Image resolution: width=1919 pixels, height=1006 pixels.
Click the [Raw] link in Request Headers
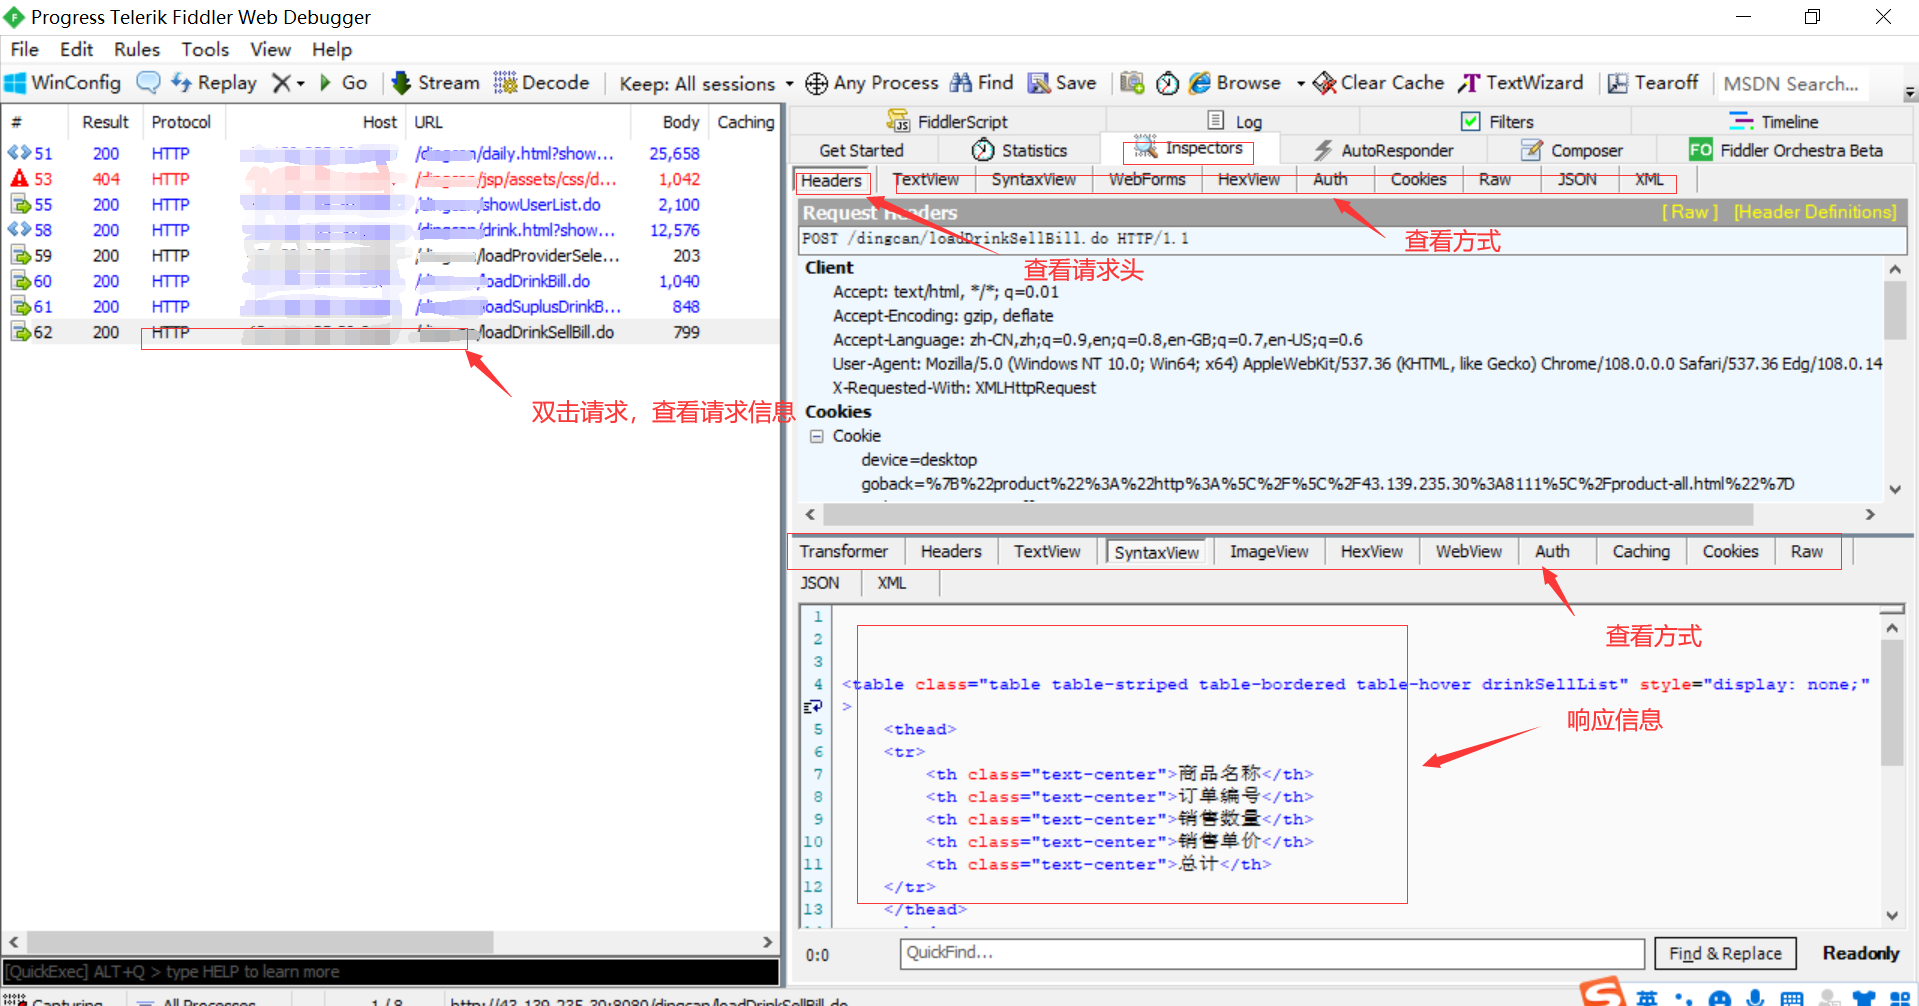click(1690, 212)
